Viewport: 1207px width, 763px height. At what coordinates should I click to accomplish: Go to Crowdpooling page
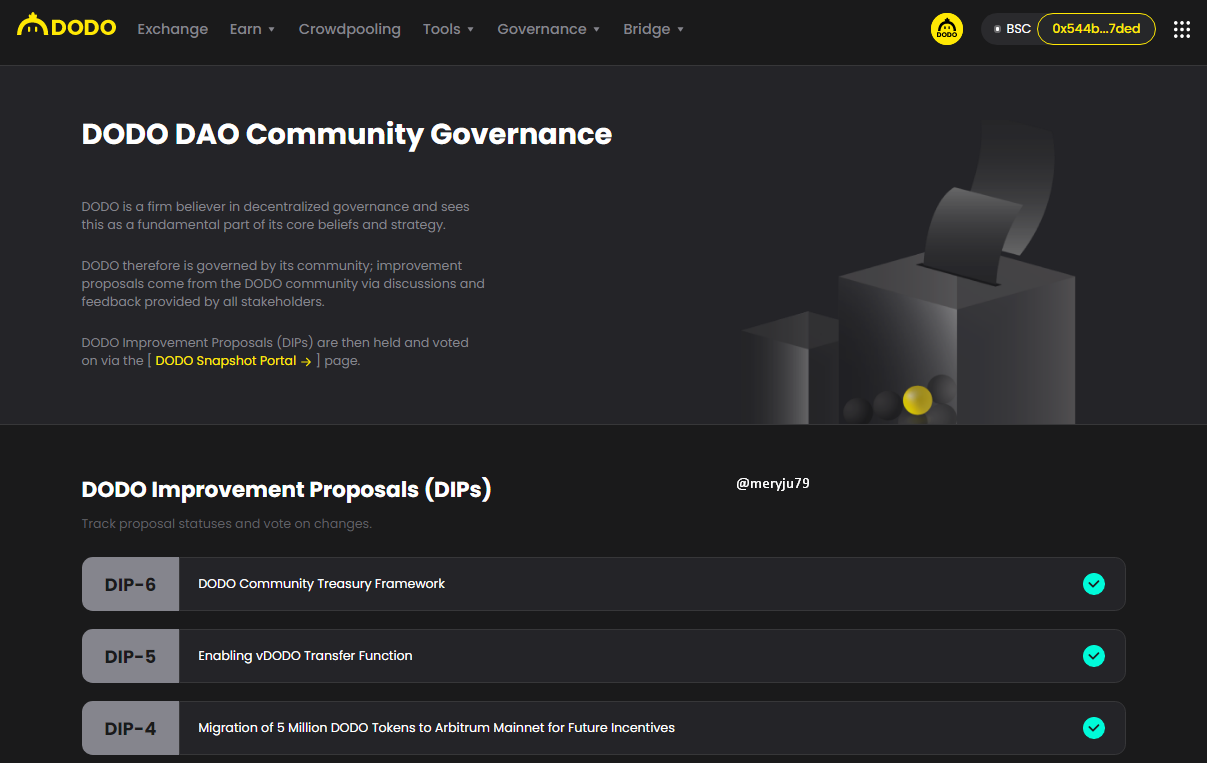coord(349,29)
